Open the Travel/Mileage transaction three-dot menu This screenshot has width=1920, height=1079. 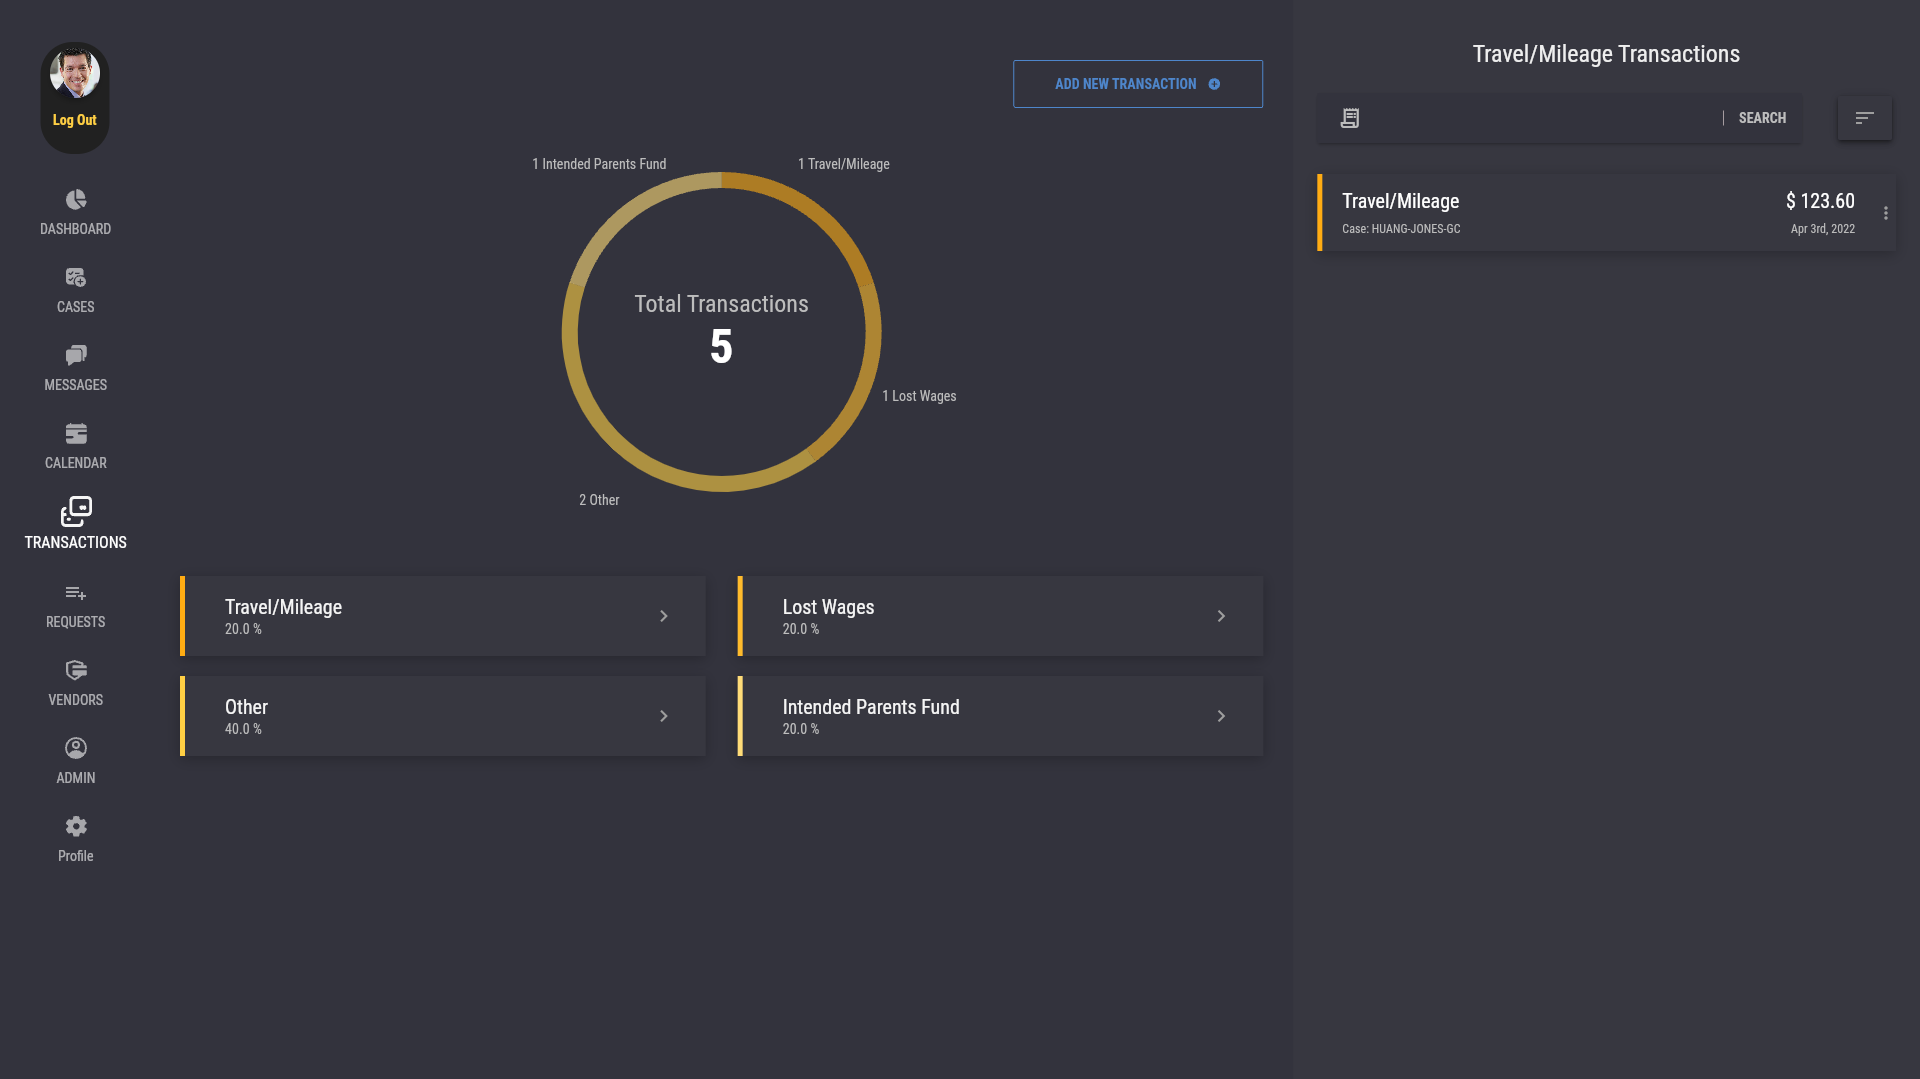click(x=1886, y=213)
